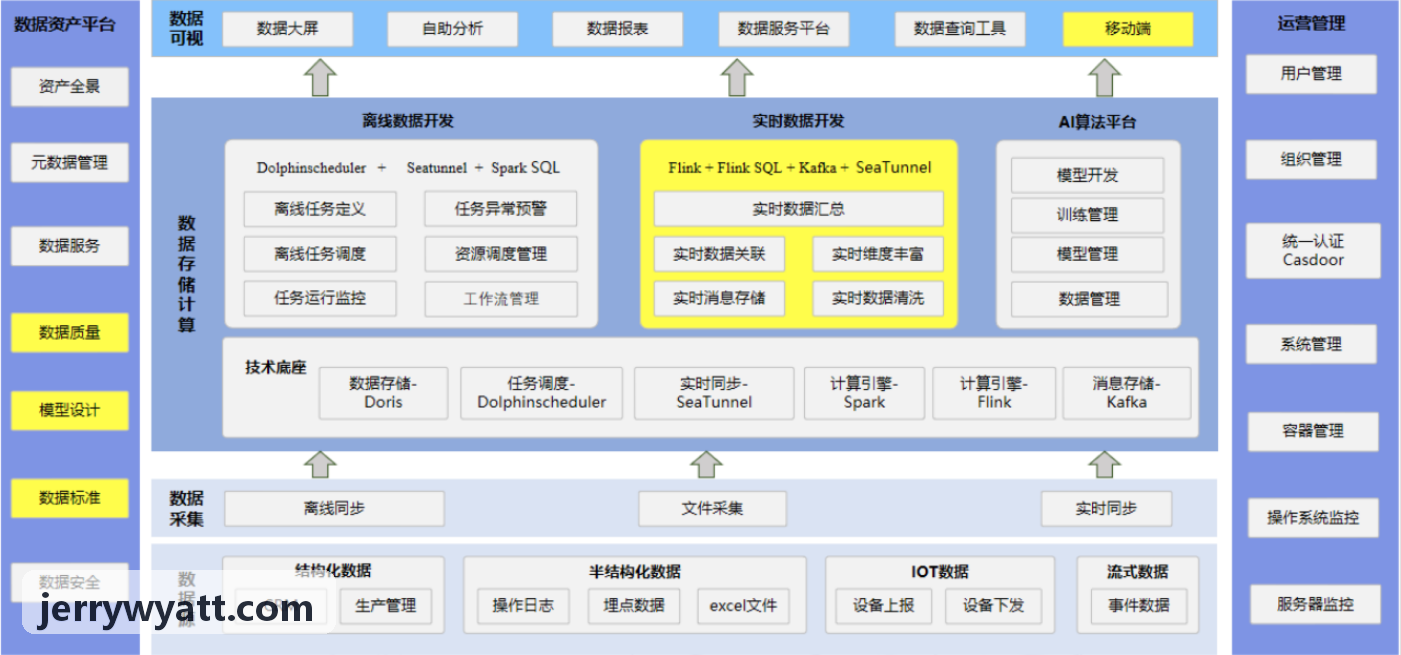
Task: Click the 技术底座 label
Action: pyautogui.click(x=275, y=367)
